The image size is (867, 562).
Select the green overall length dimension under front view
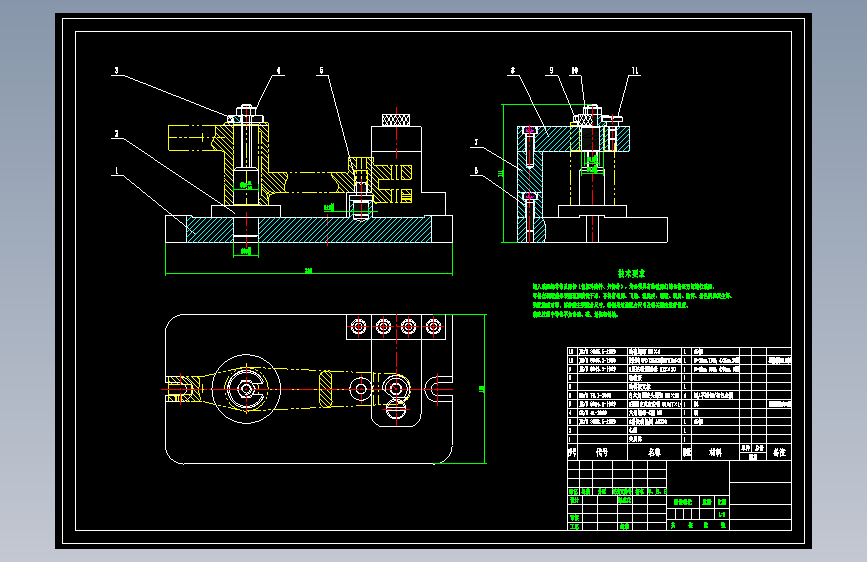[x=309, y=273]
